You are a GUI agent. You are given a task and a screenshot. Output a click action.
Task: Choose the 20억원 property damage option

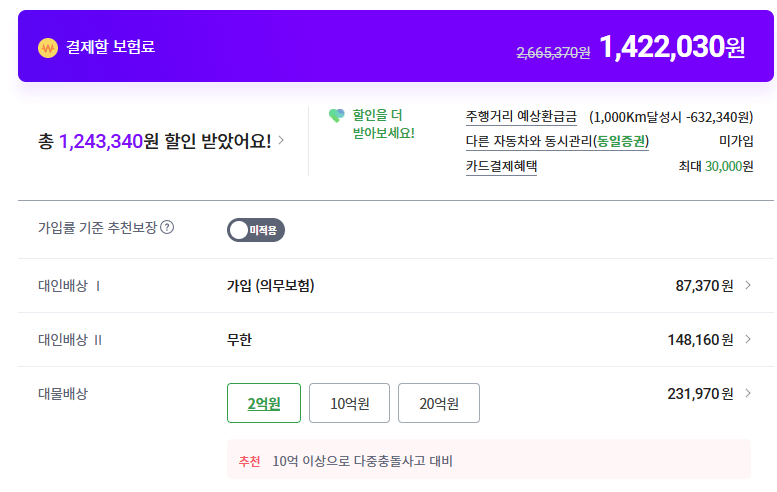tap(438, 403)
